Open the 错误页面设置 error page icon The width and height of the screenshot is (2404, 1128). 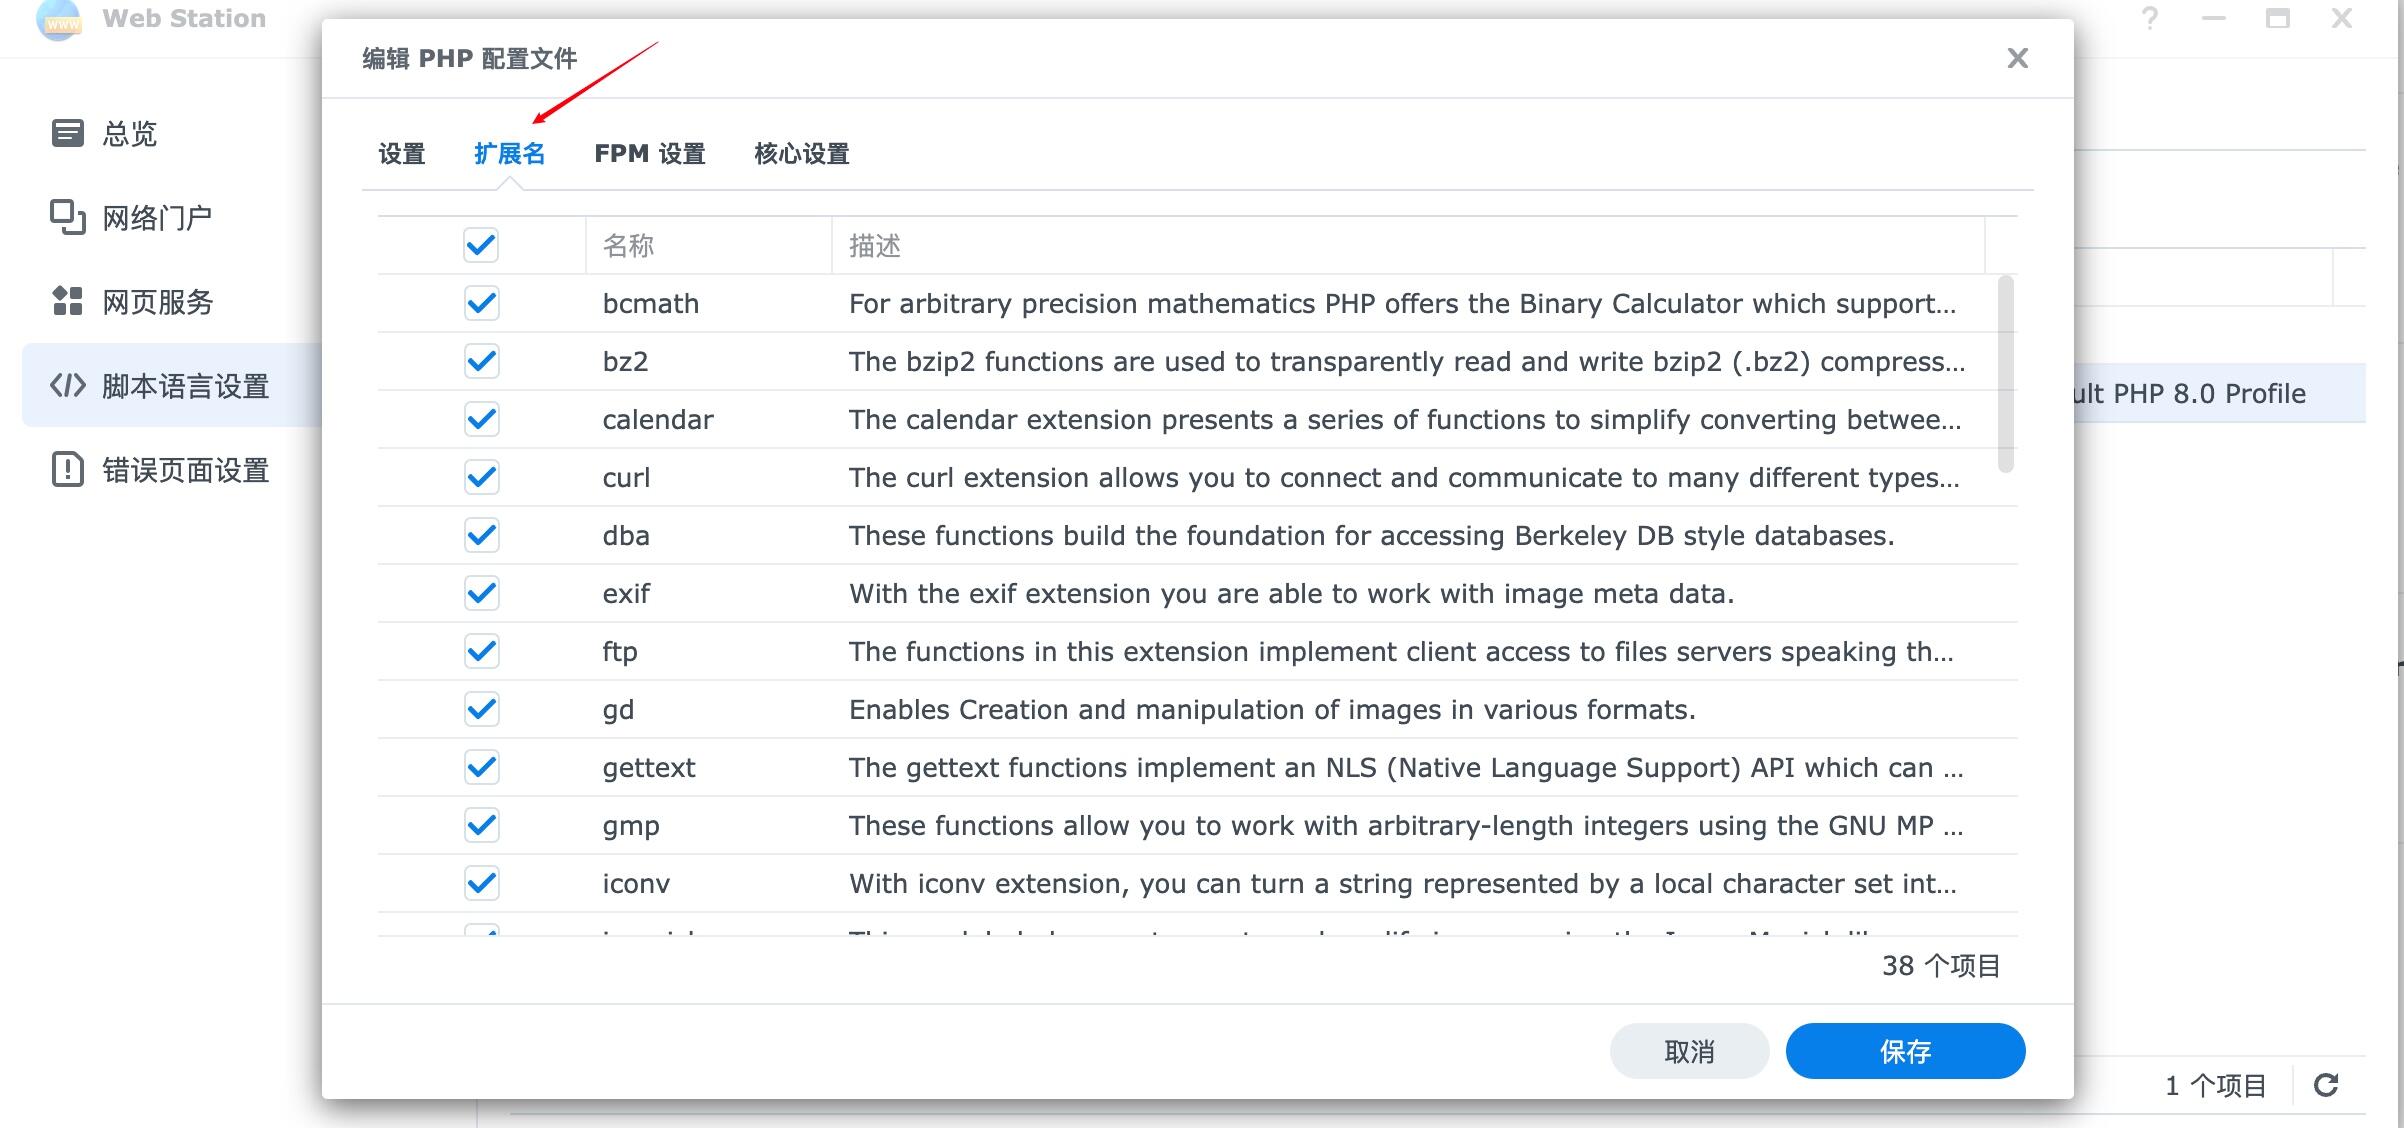click(67, 469)
